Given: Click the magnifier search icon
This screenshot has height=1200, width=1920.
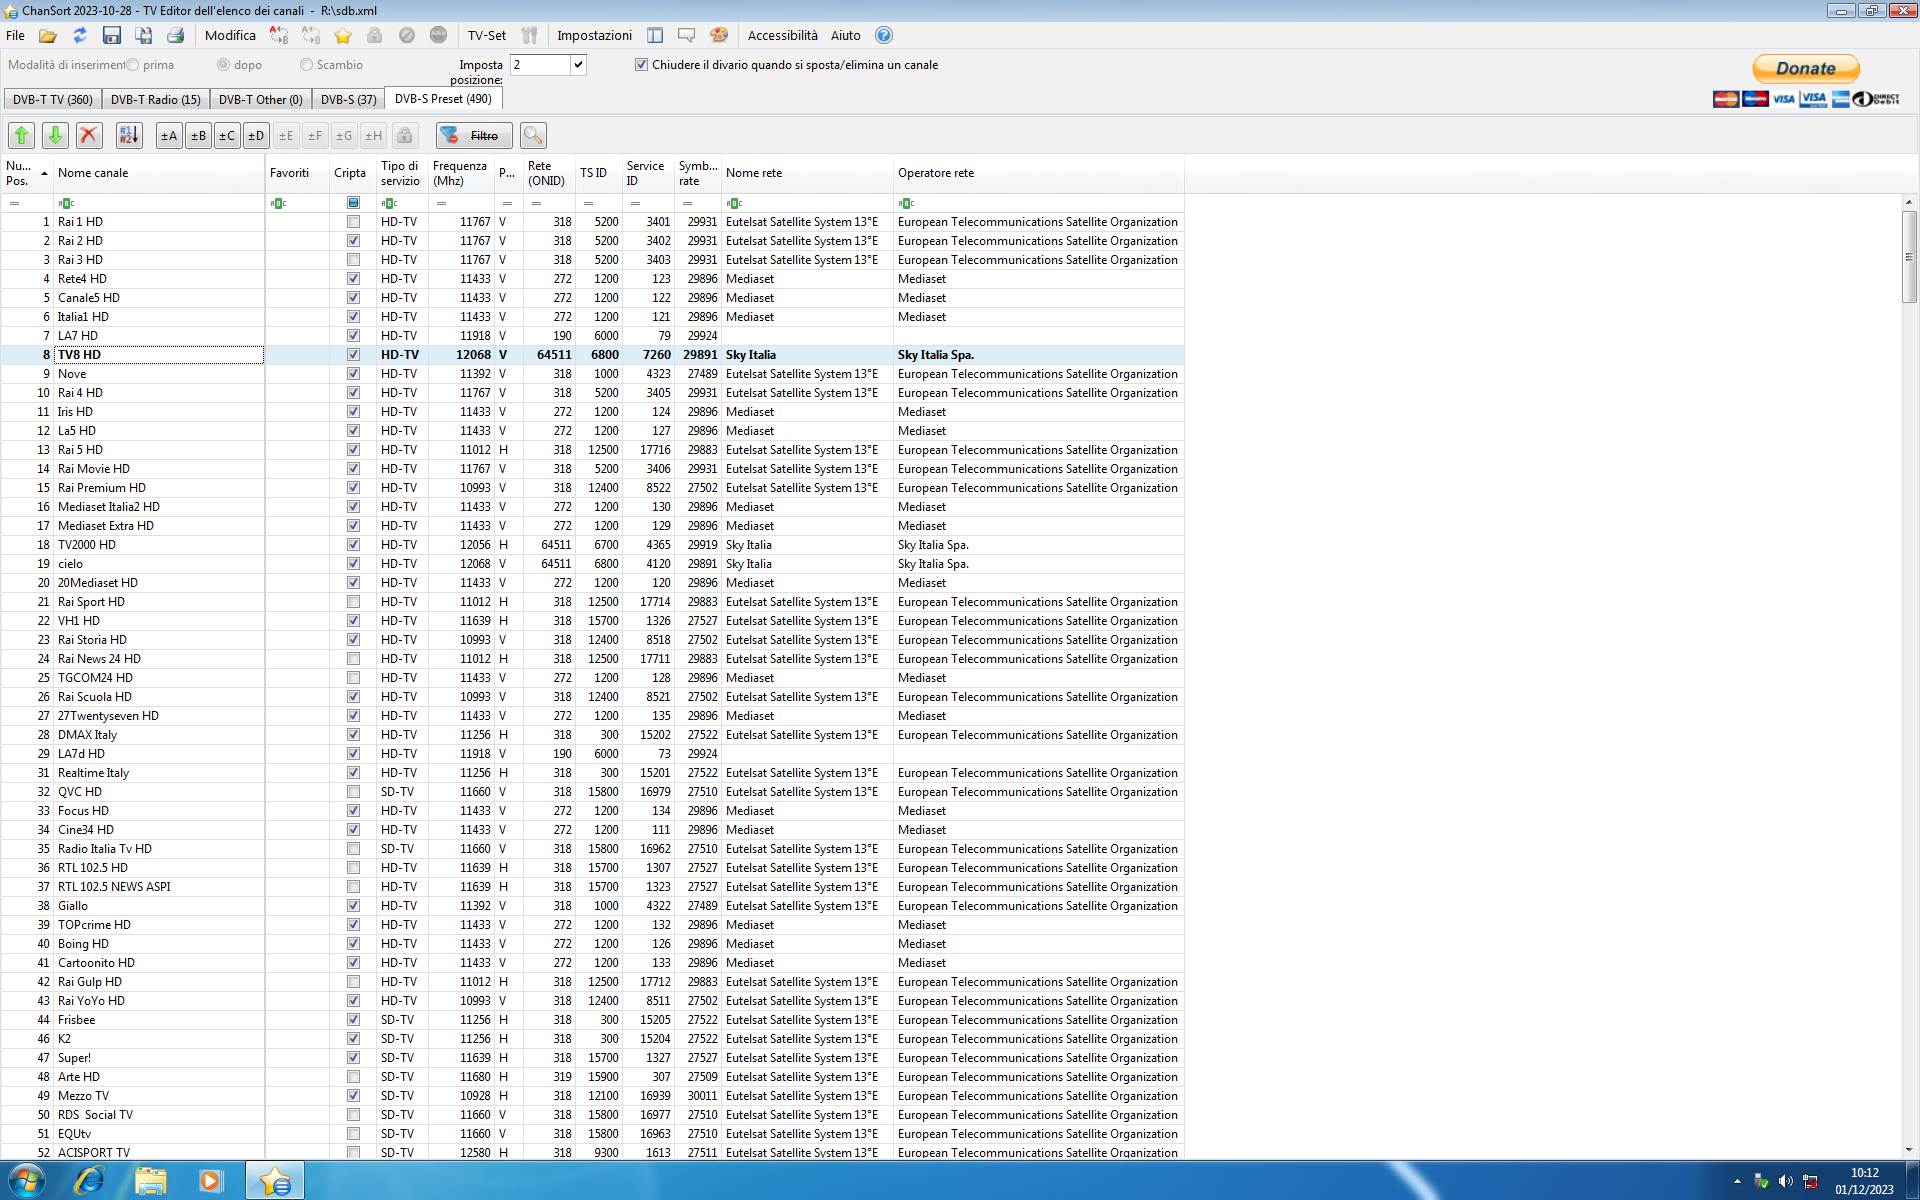Looking at the screenshot, I should [x=534, y=135].
